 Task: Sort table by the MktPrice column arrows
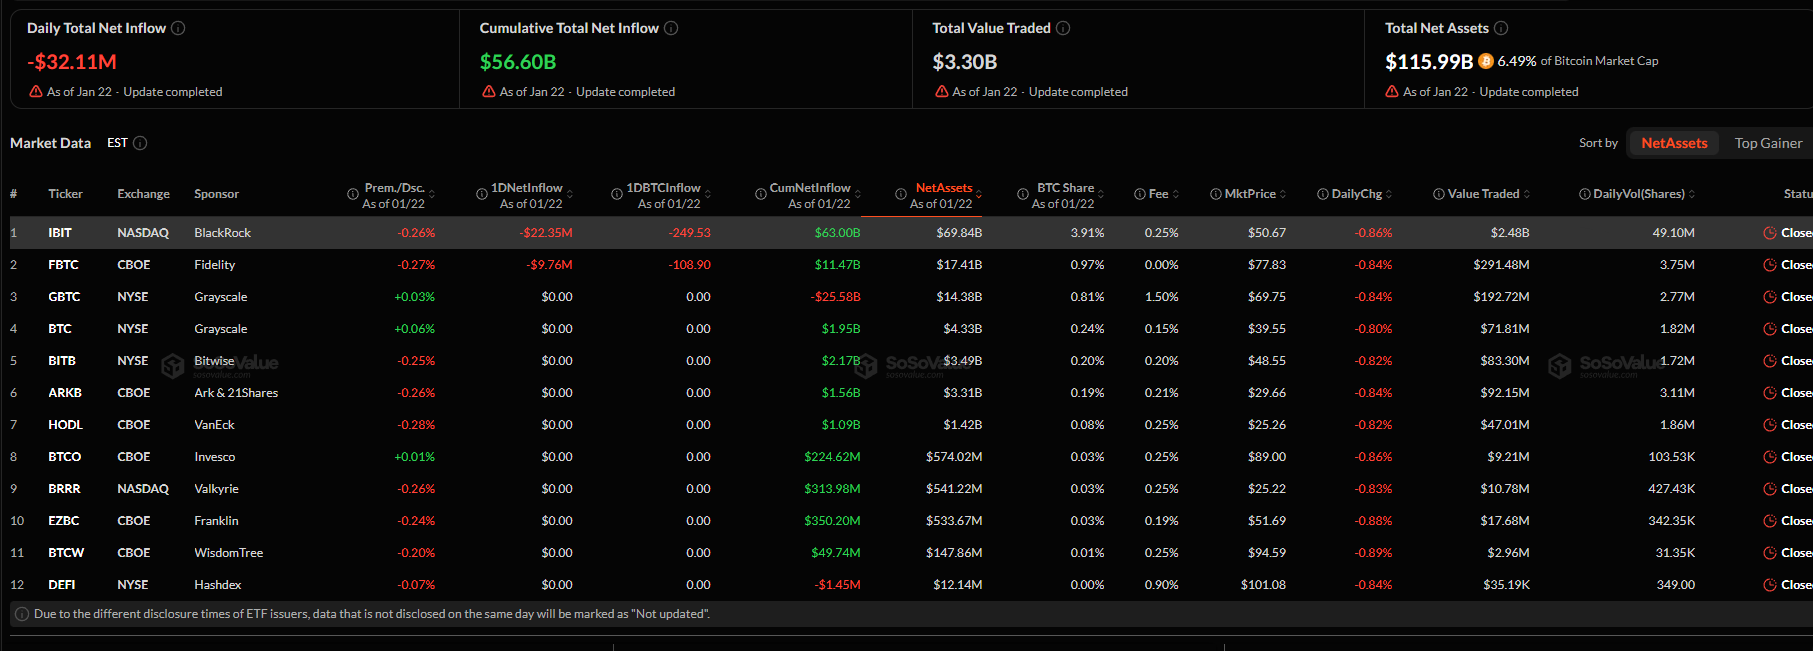click(1283, 194)
